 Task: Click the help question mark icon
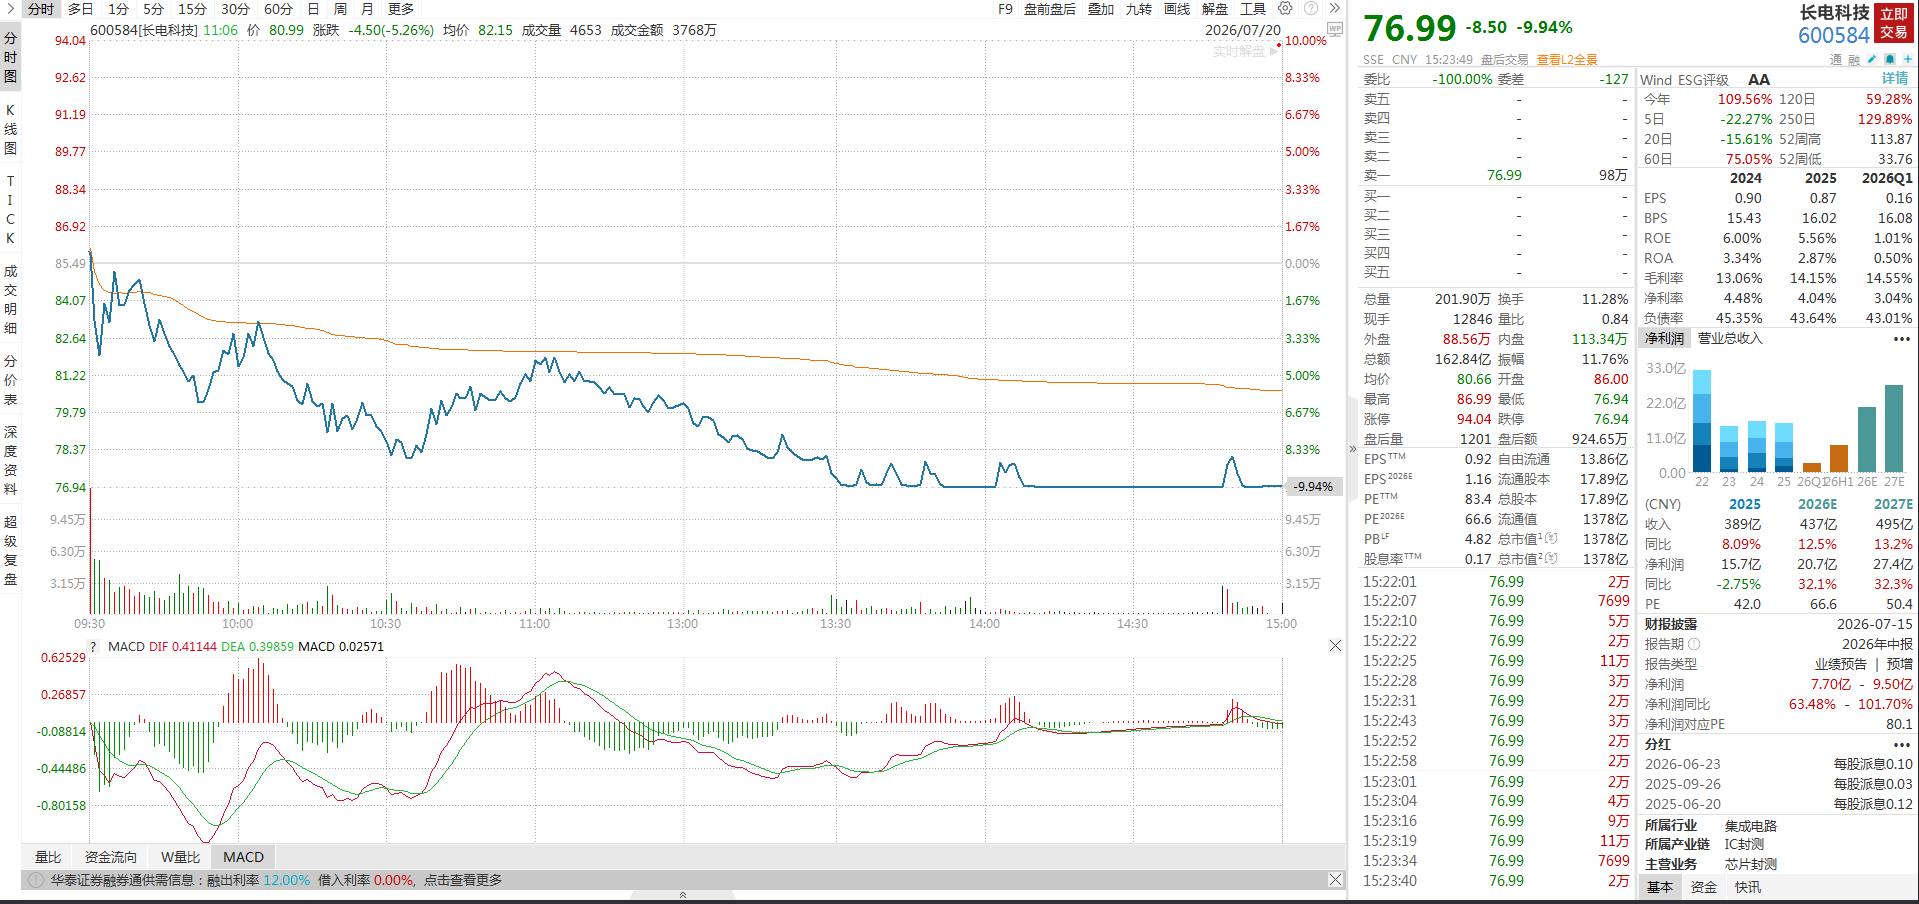1310,8
